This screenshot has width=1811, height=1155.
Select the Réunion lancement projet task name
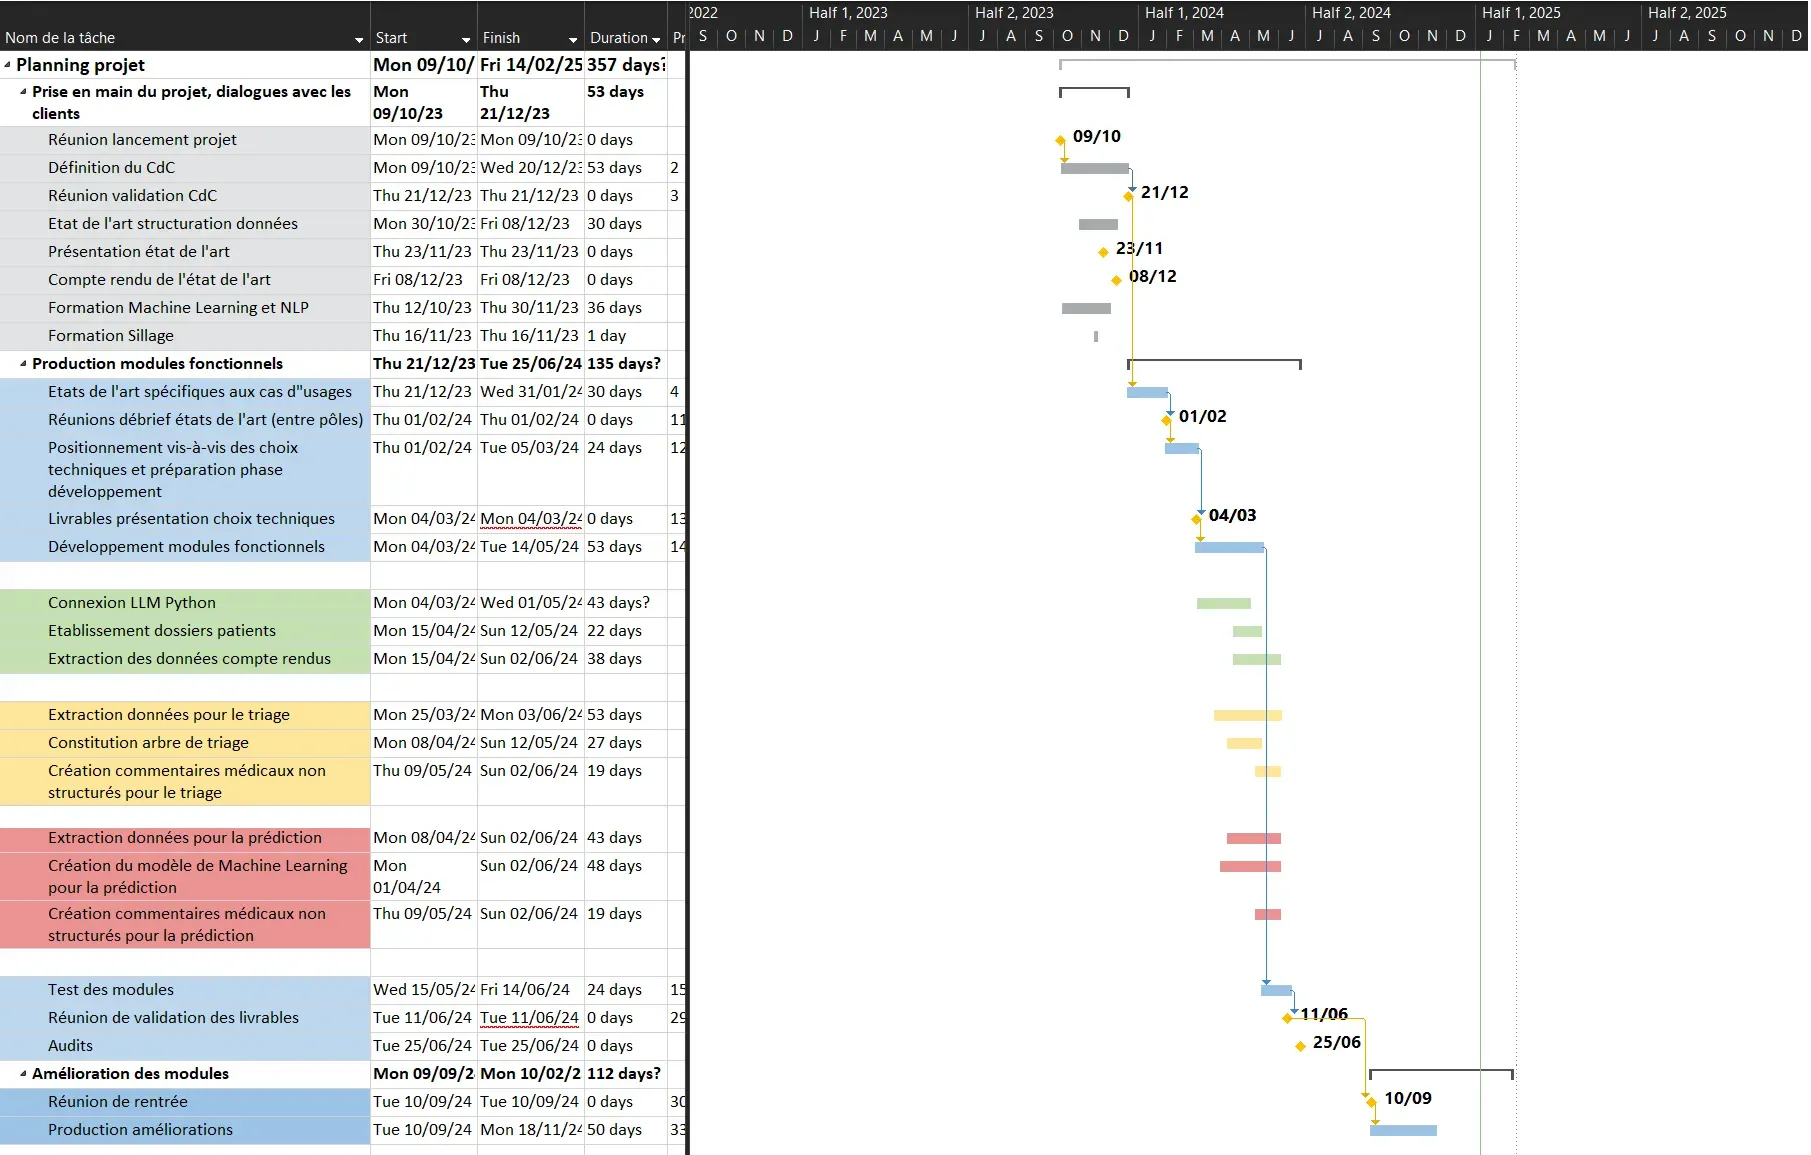pos(142,140)
